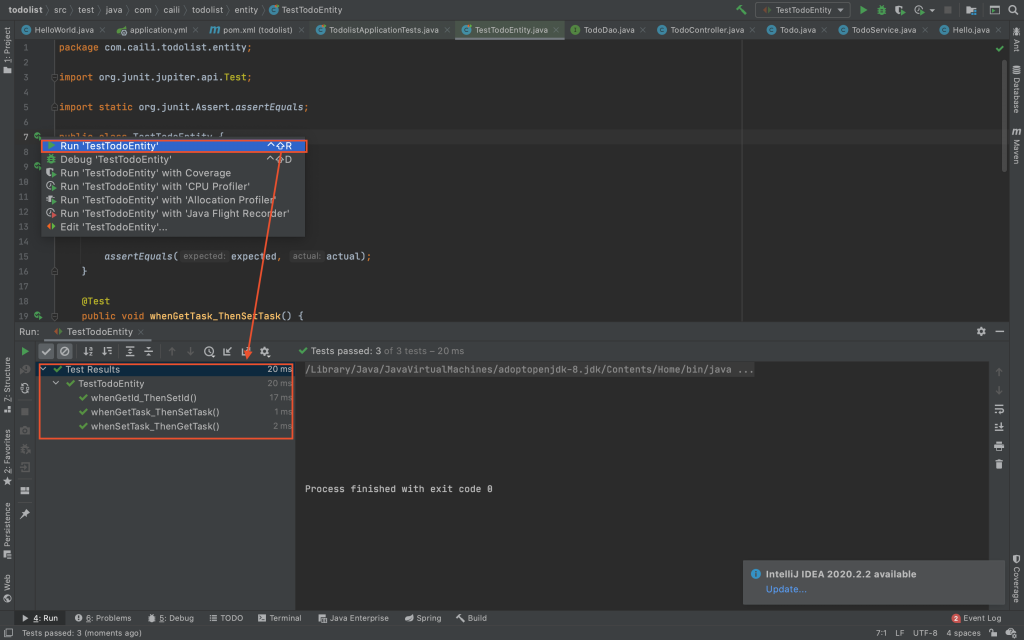The height and width of the screenshot is (640, 1024).
Task: Toggle soft-wrap in console output
Action: [x=999, y=409]
